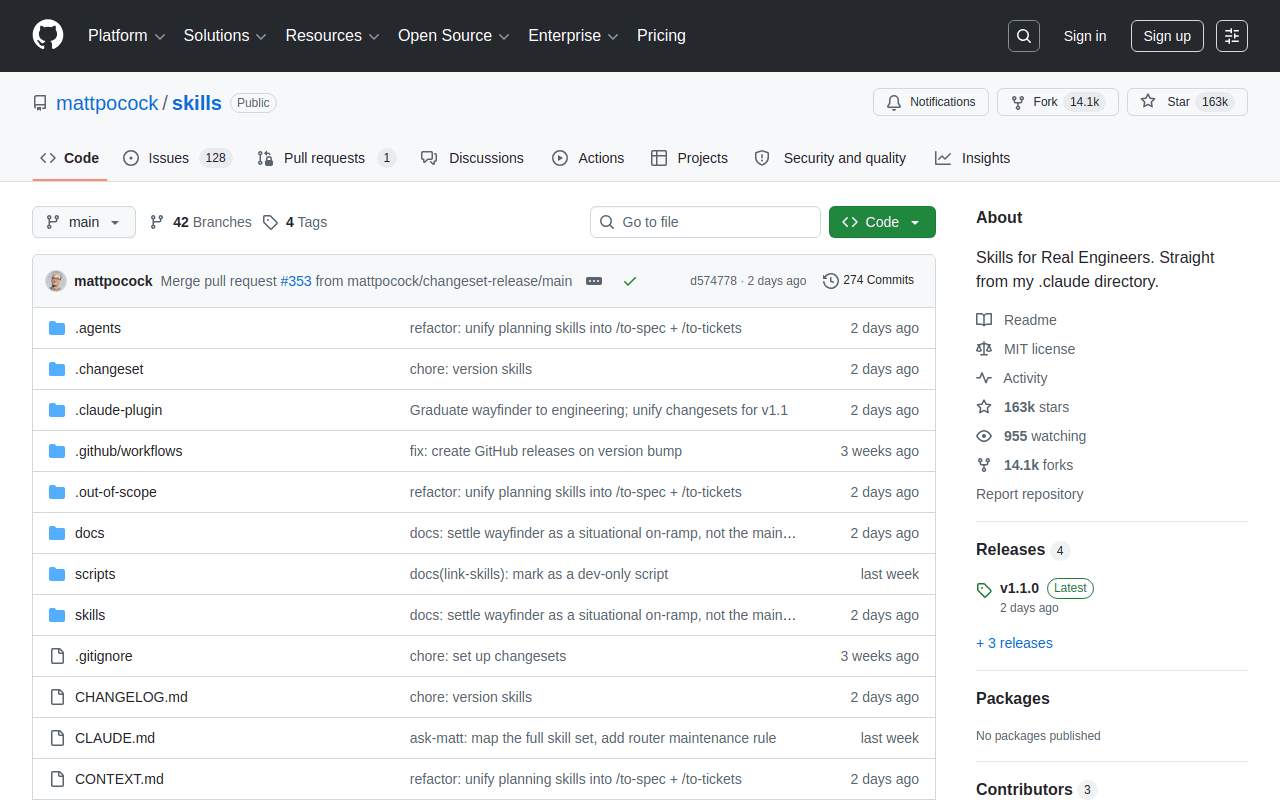Open commit hash d574778

click(714, 281)
